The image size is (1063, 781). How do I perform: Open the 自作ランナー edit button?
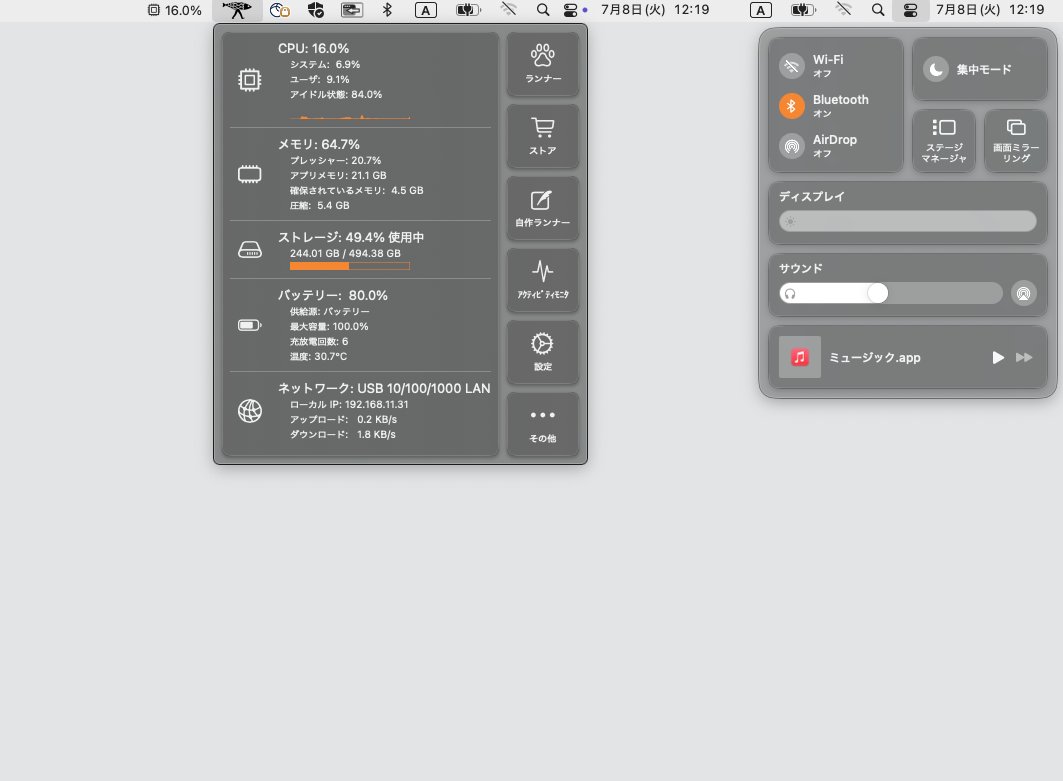pos(543,208)
